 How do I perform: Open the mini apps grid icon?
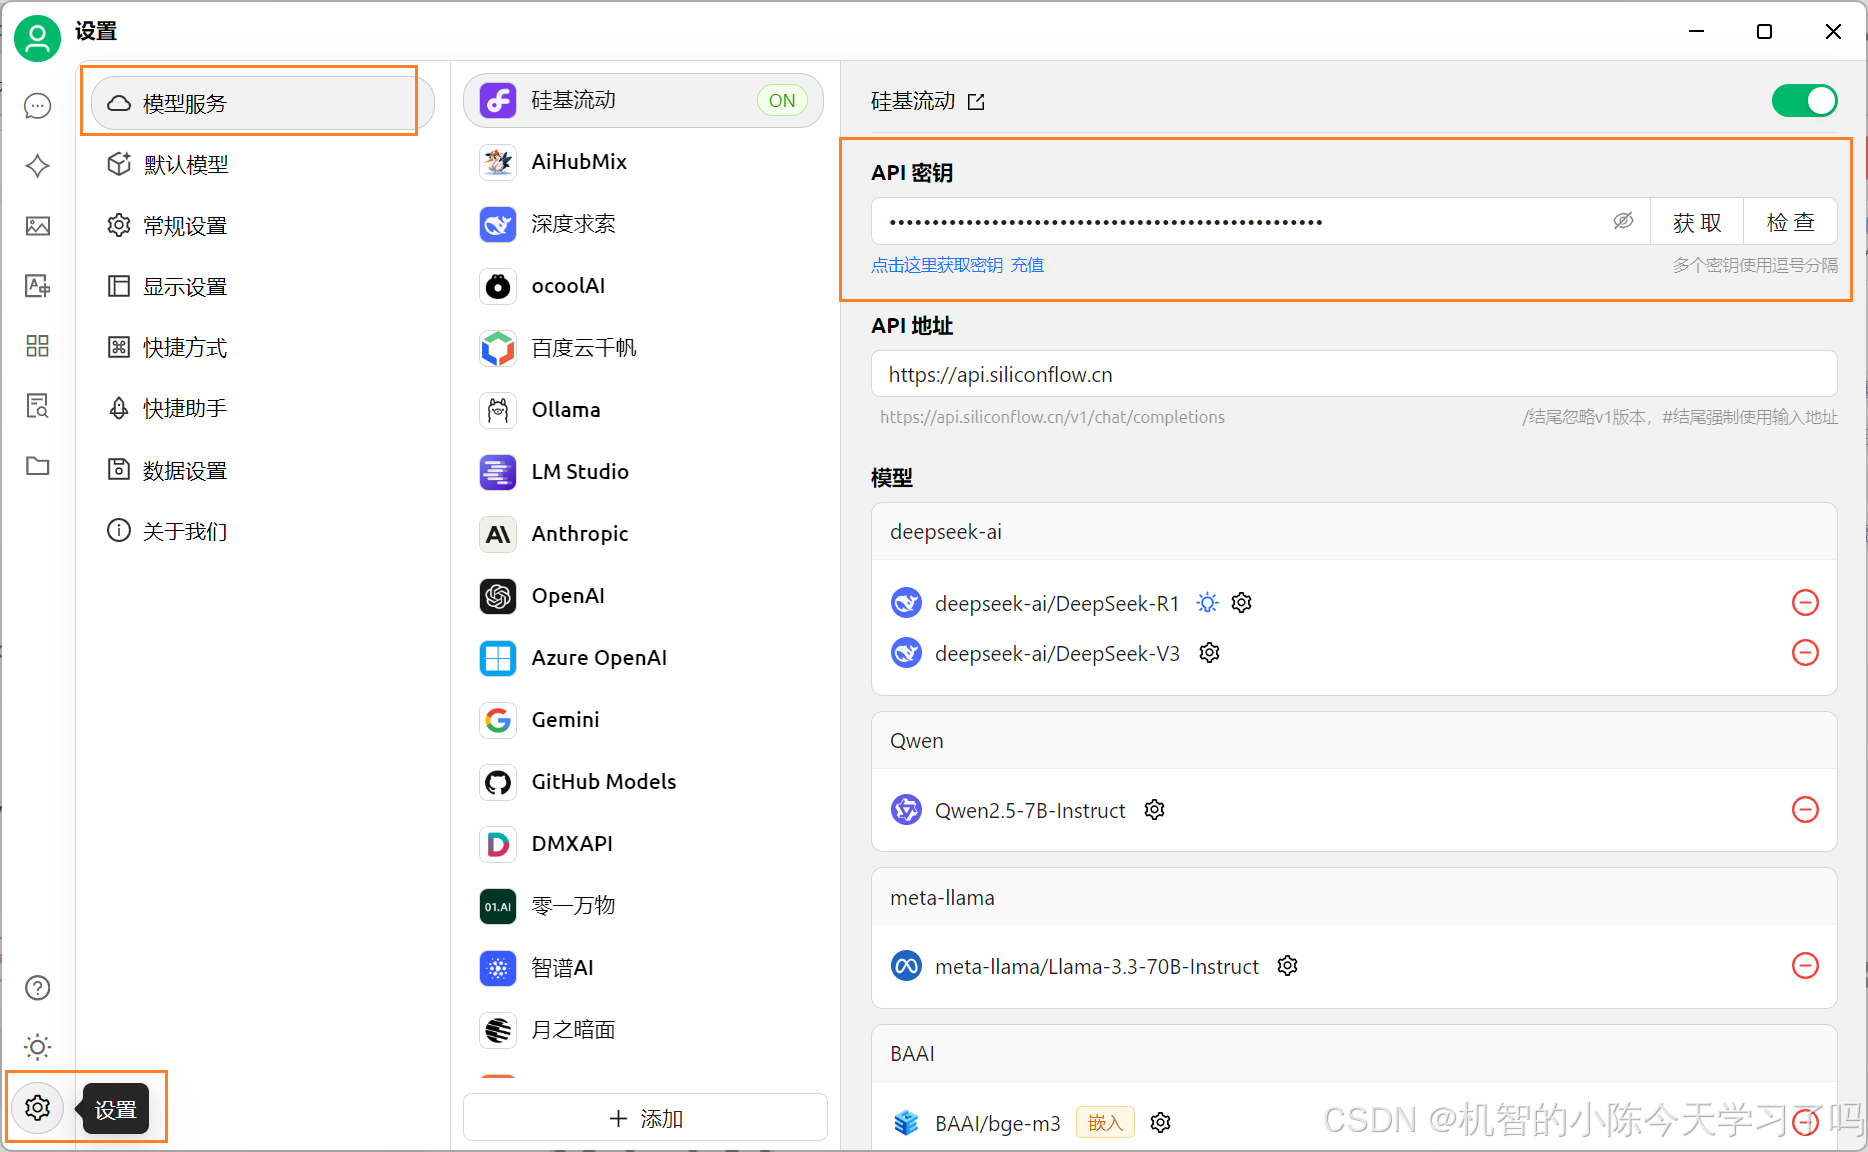[38, 346]
